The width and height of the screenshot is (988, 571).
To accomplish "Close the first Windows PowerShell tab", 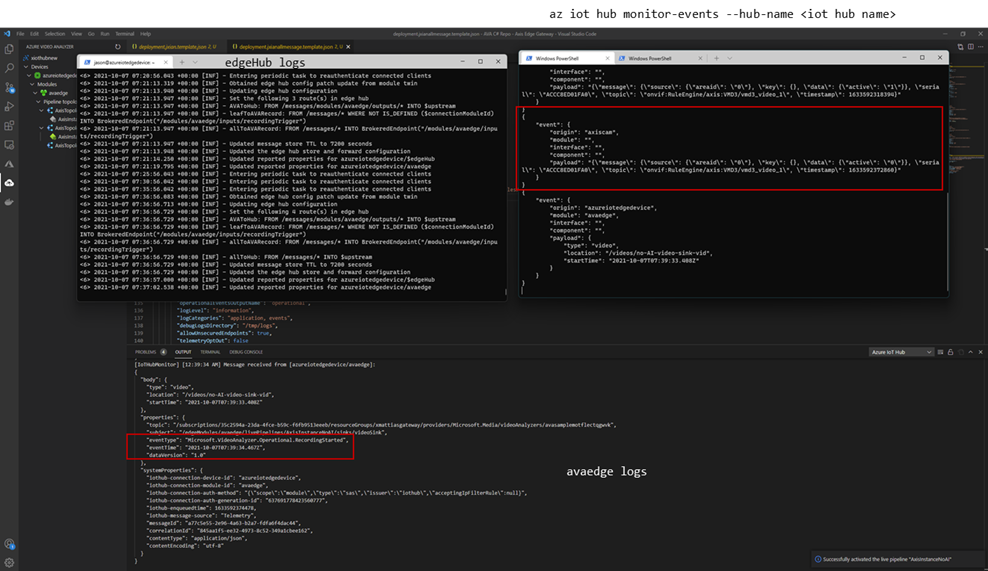I will tap(607, 58).
